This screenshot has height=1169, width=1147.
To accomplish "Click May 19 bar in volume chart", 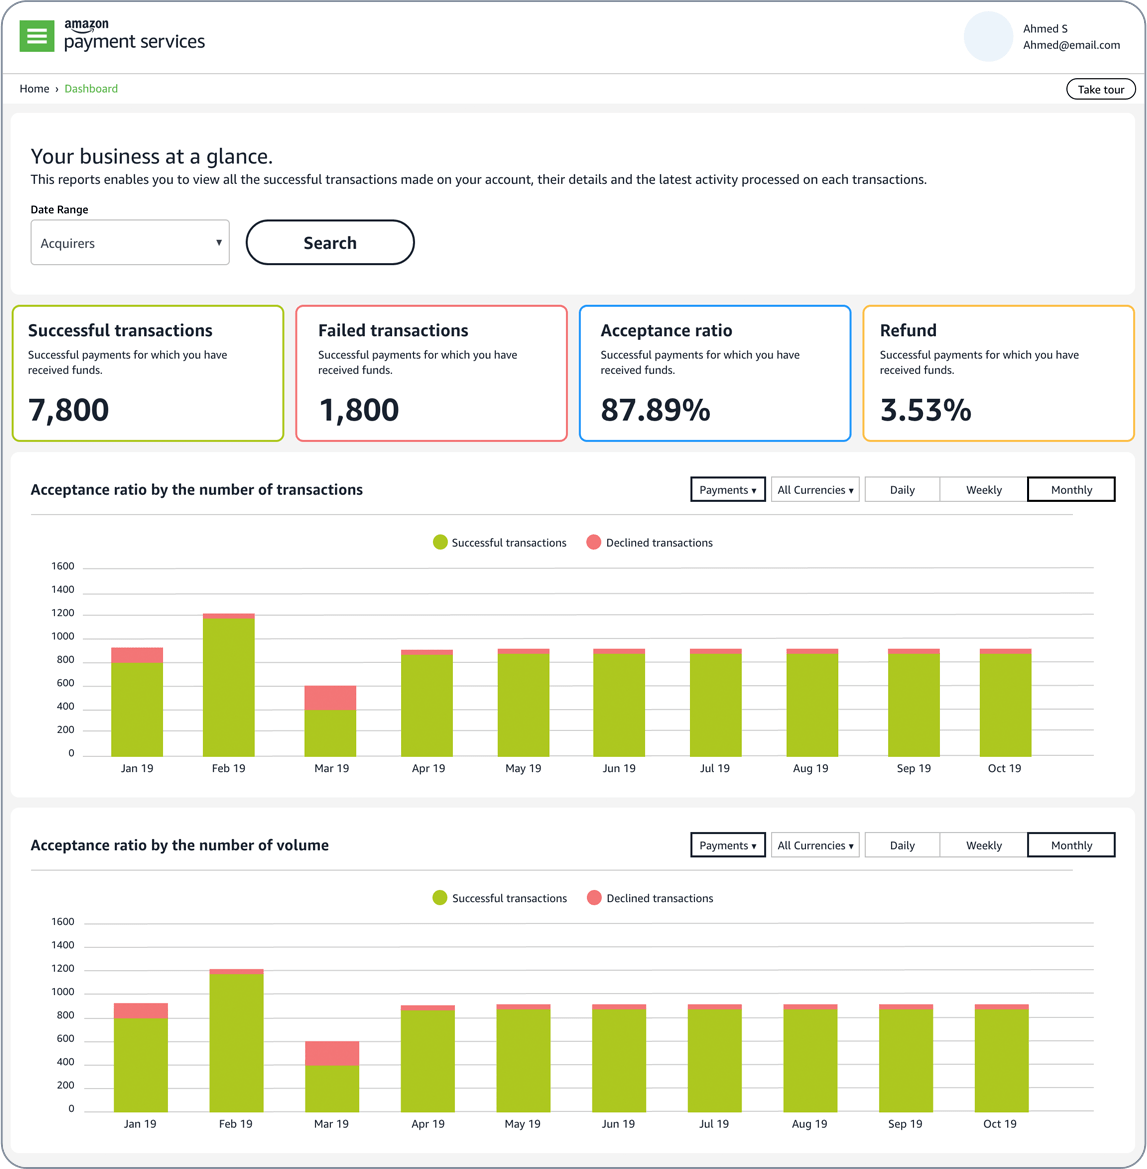I will (x=524, y=1059).
